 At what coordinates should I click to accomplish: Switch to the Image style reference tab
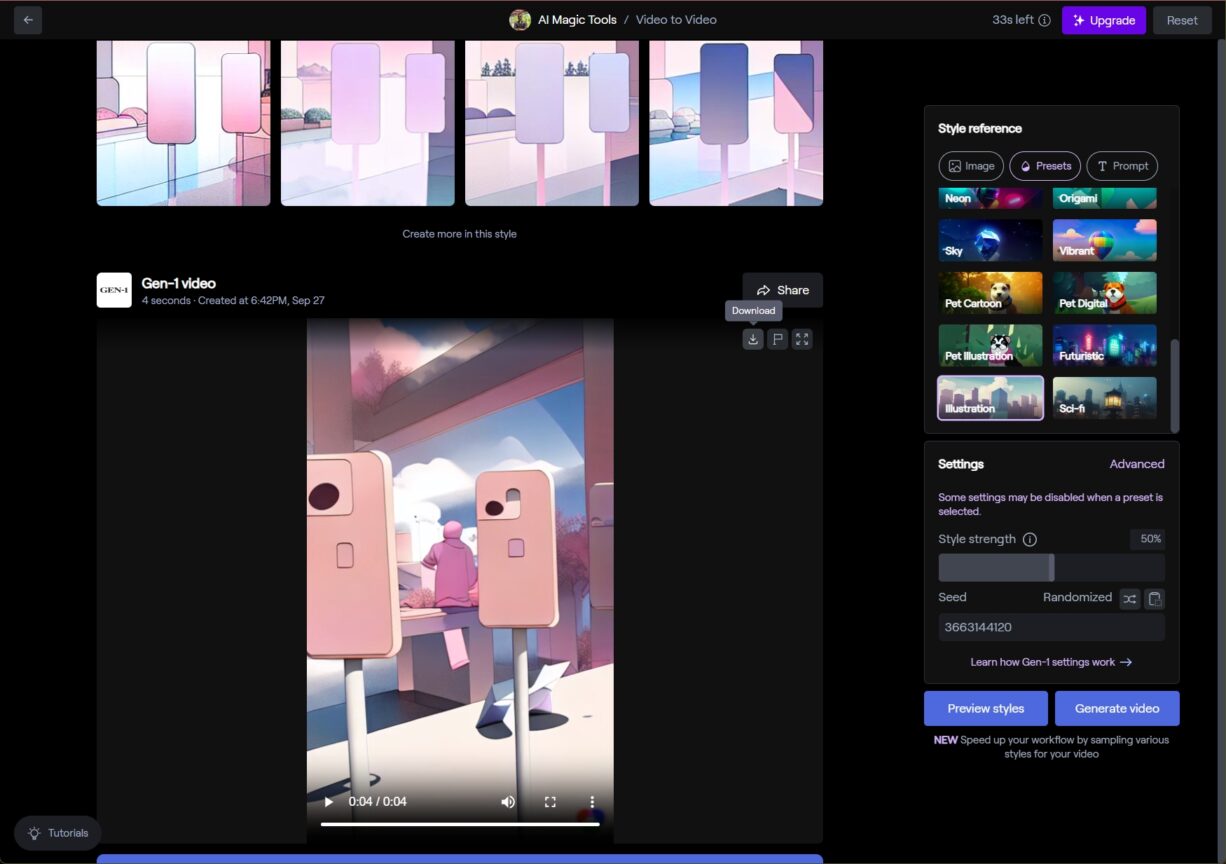970,166
